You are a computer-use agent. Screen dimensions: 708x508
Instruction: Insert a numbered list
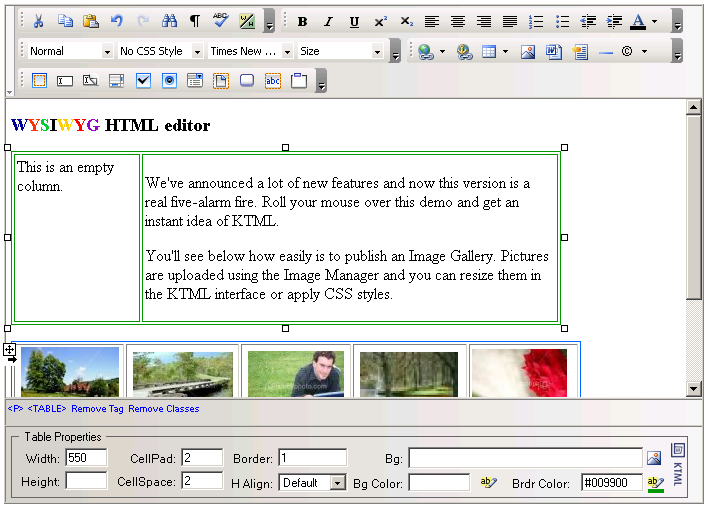(x=536, y=22)
